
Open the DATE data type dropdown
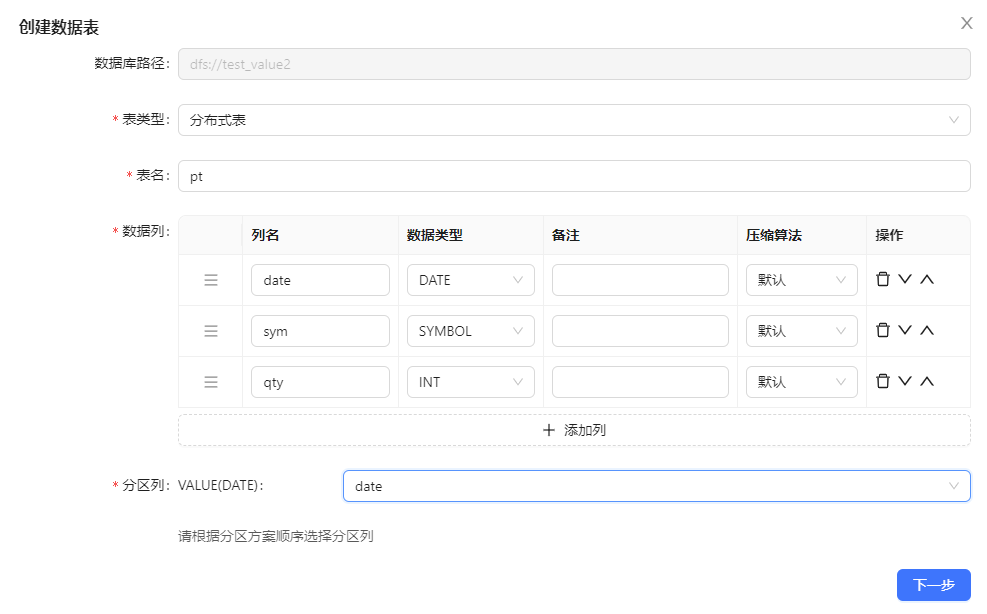click(470, 280)
